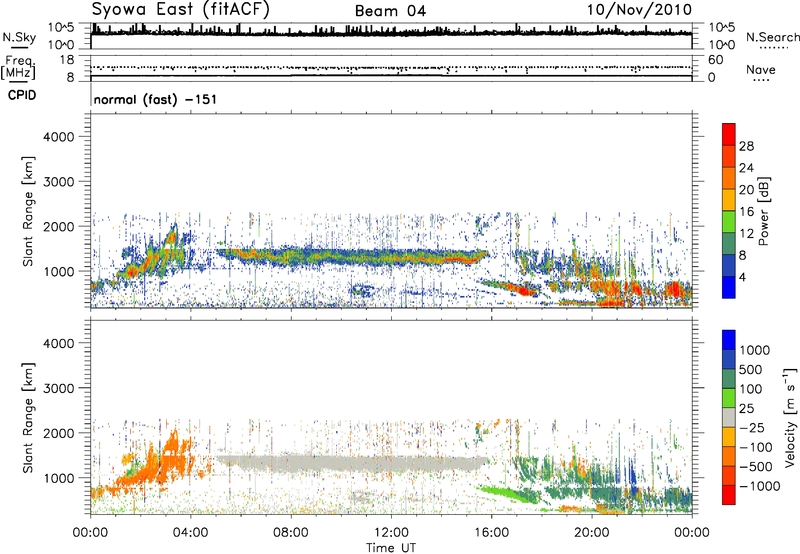Viewport: 800px width, 554px height.
Task: Click the '500' label on the velocity colorbar
Action: click(750, 369)
